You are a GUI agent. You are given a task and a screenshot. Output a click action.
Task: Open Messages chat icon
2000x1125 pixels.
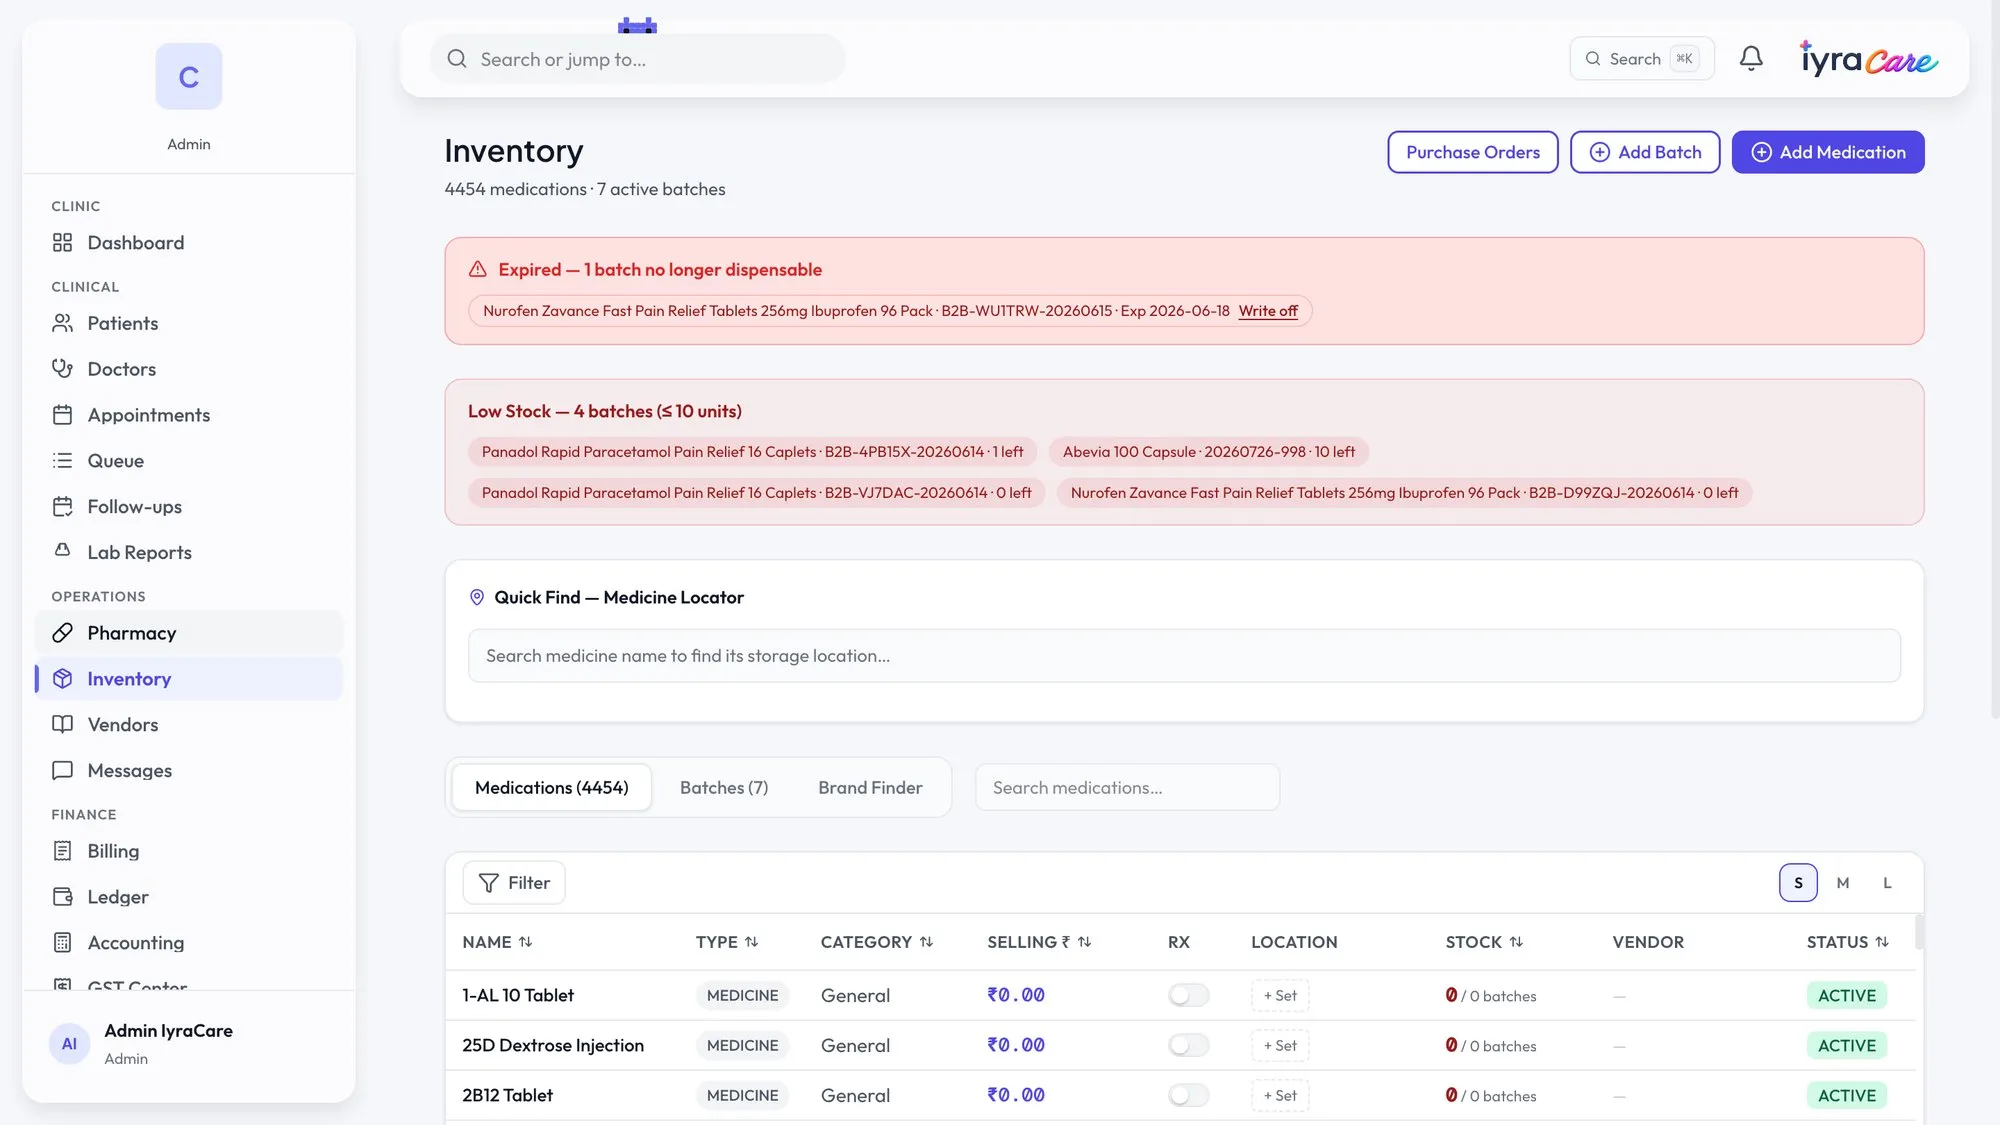(x=62, y=770)
